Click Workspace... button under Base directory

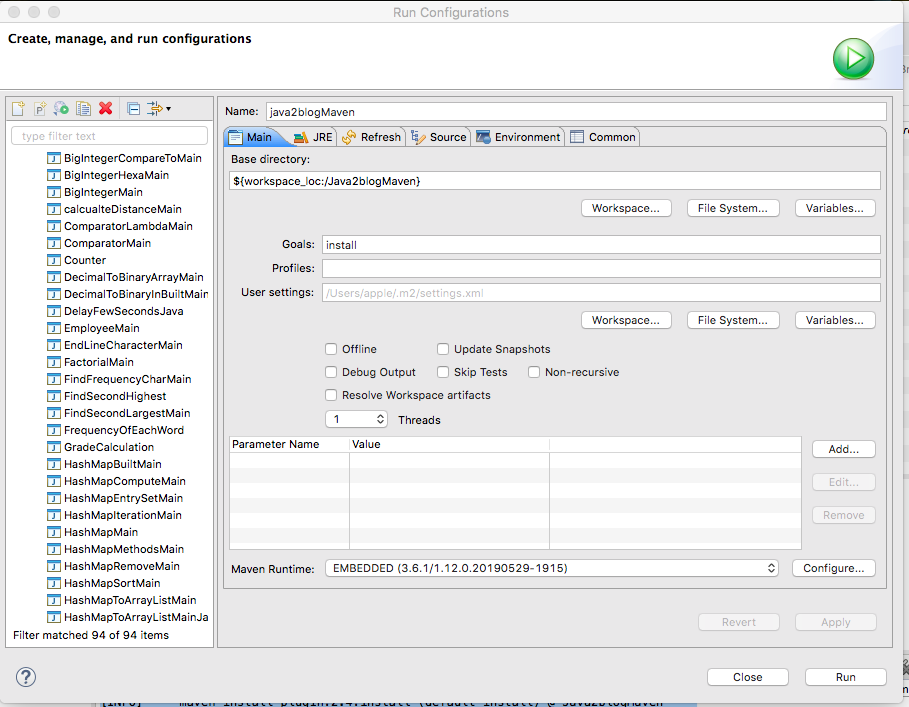tap(626, 208)
